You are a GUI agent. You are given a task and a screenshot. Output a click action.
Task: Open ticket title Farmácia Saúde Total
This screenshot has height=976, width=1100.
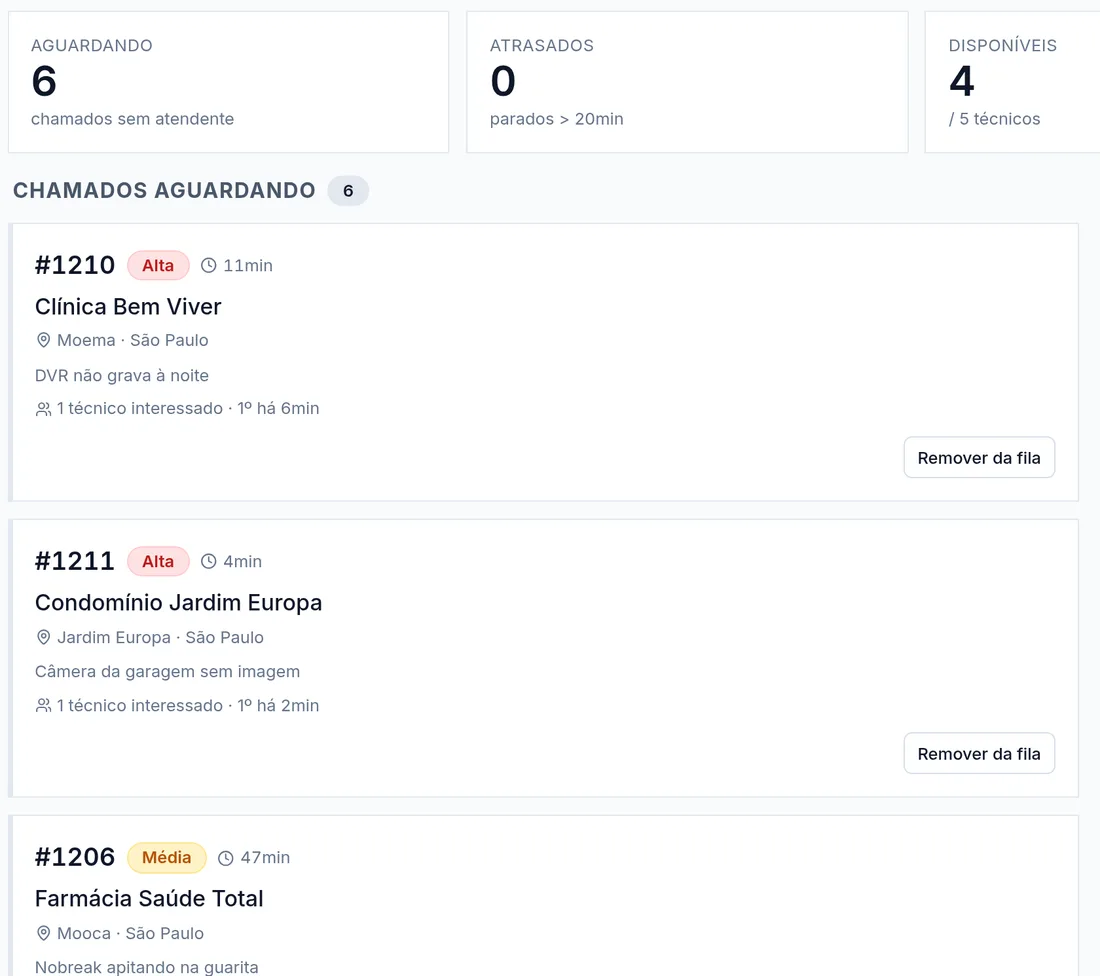click(x=149, y=899)
